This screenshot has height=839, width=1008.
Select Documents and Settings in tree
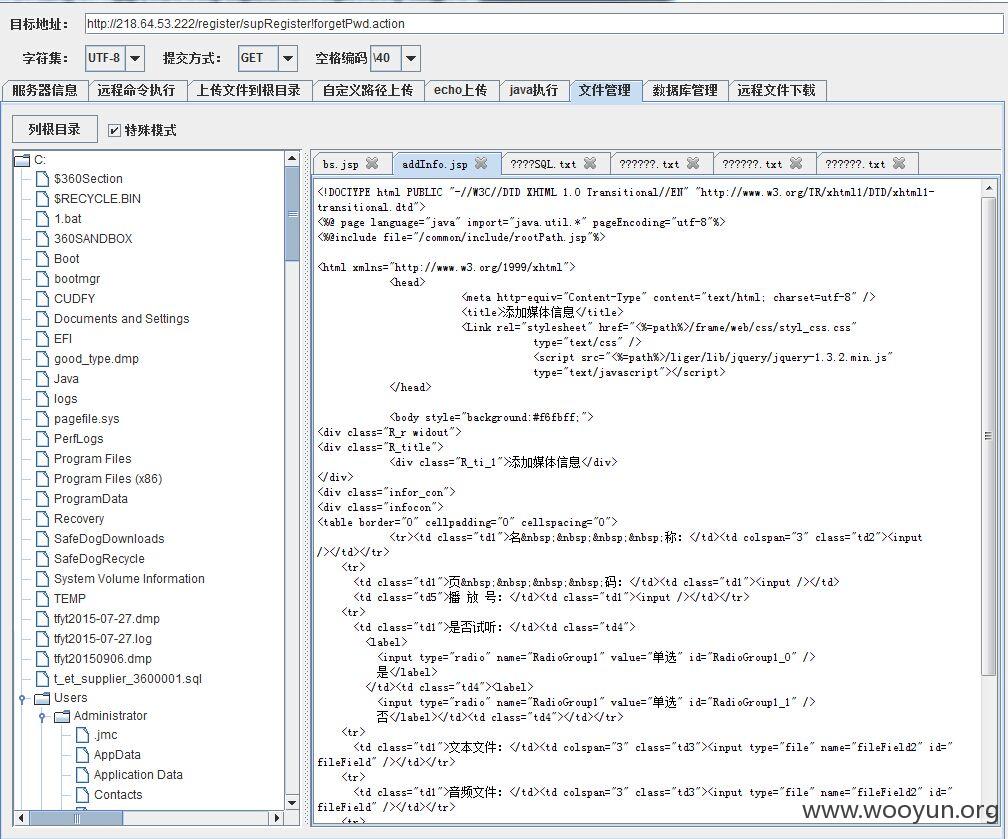[x=122, y=318]
